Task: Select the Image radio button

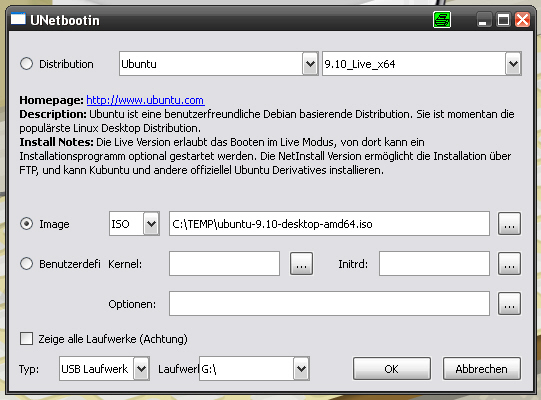Action: (x=27, y=224)
